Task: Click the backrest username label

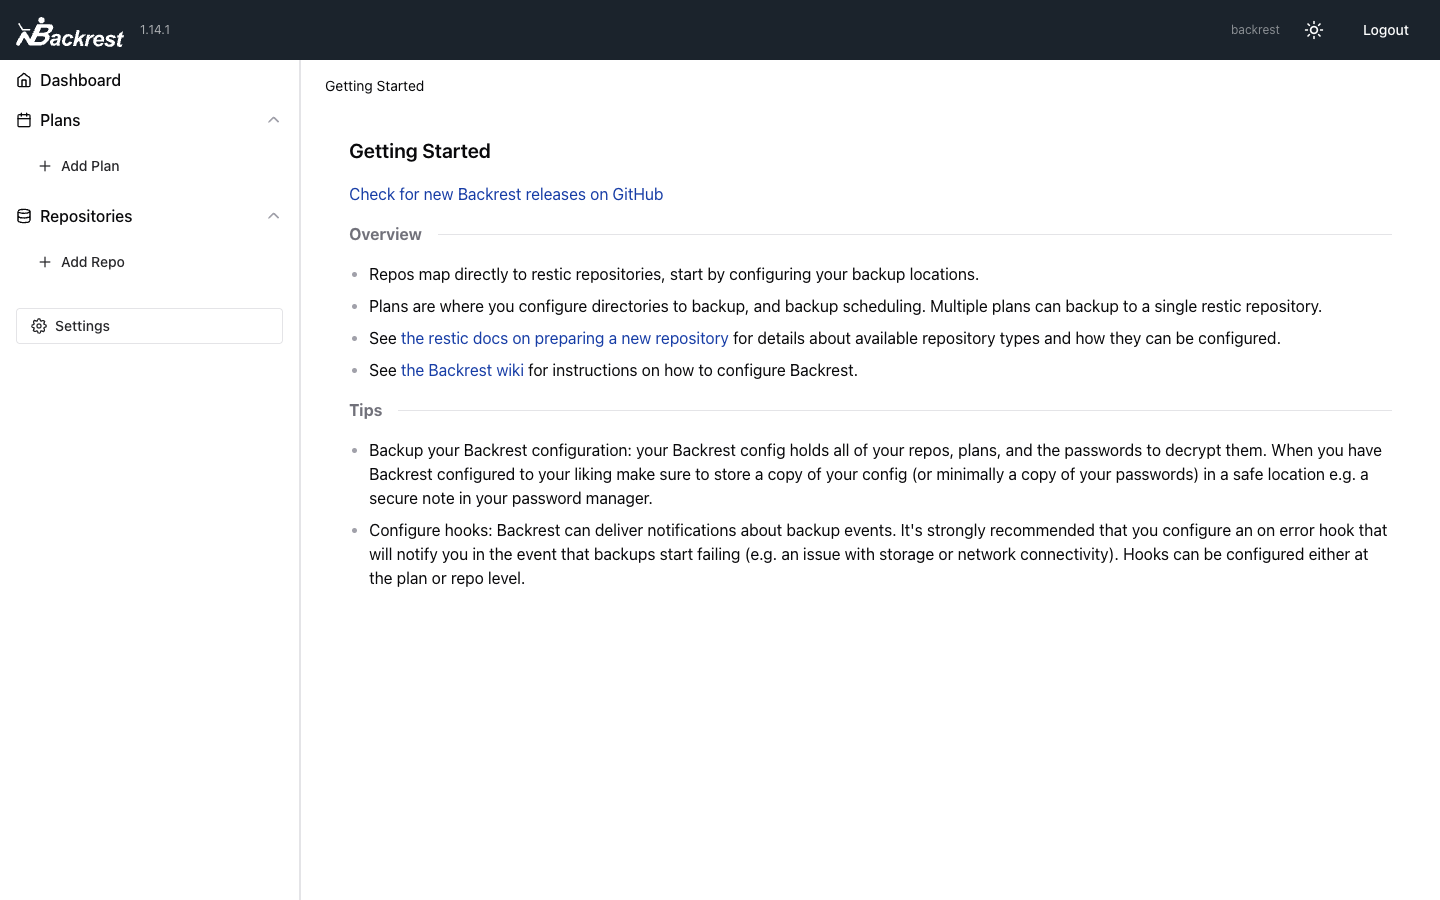Action: (1255, 30)
